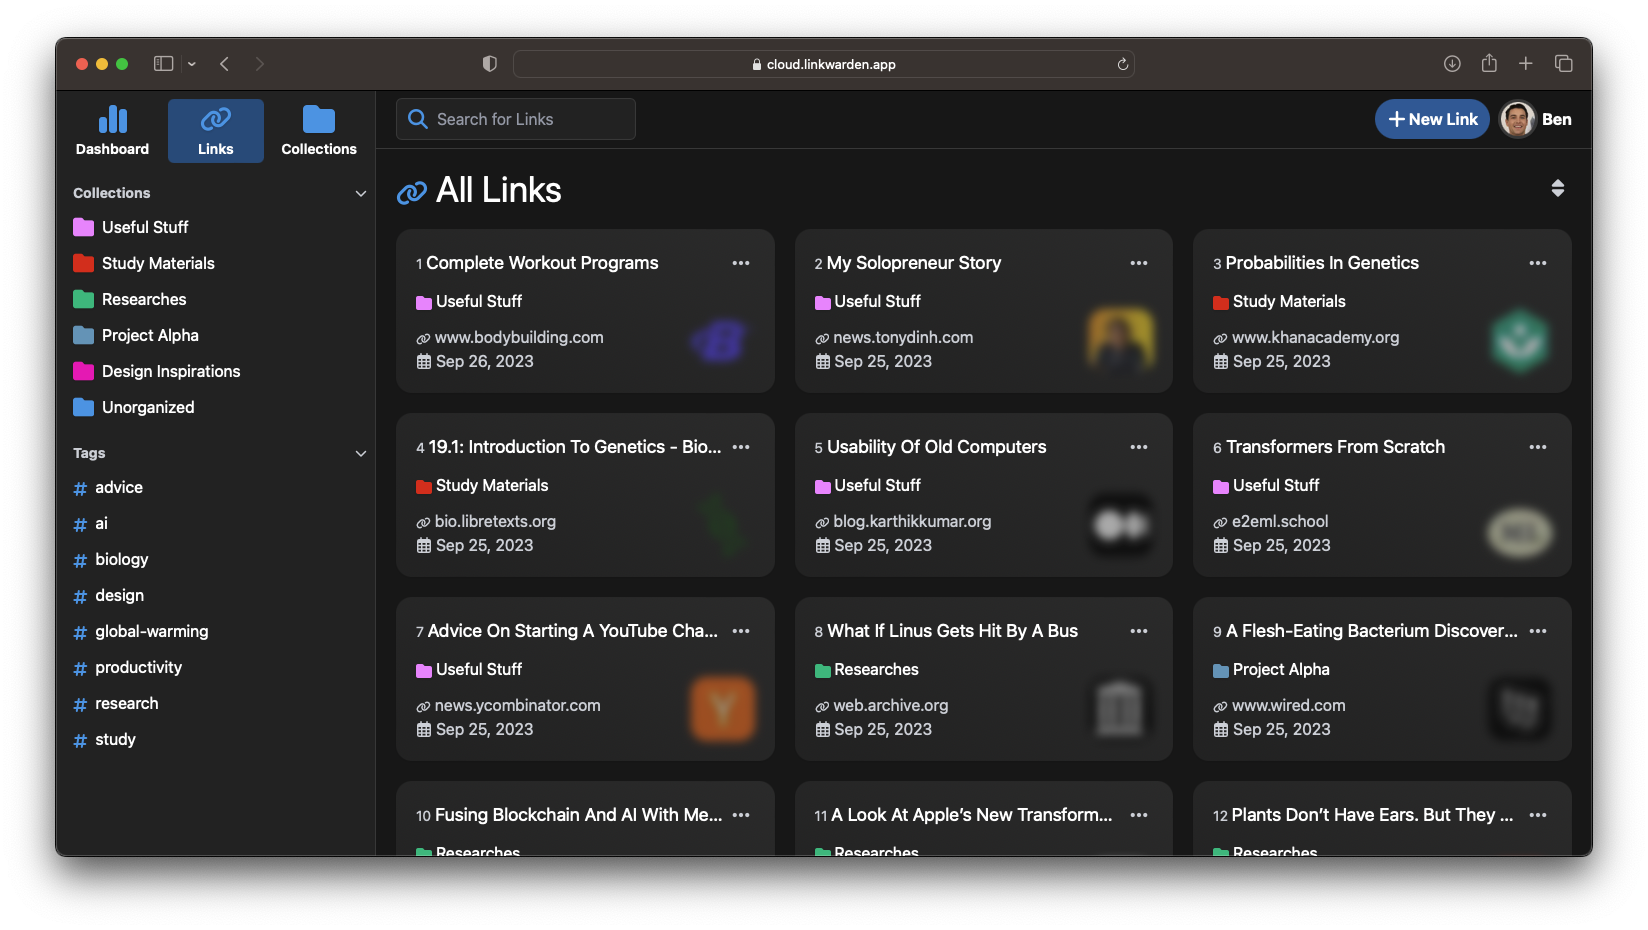Reload the page with refresh icon

pos(1122,64)
